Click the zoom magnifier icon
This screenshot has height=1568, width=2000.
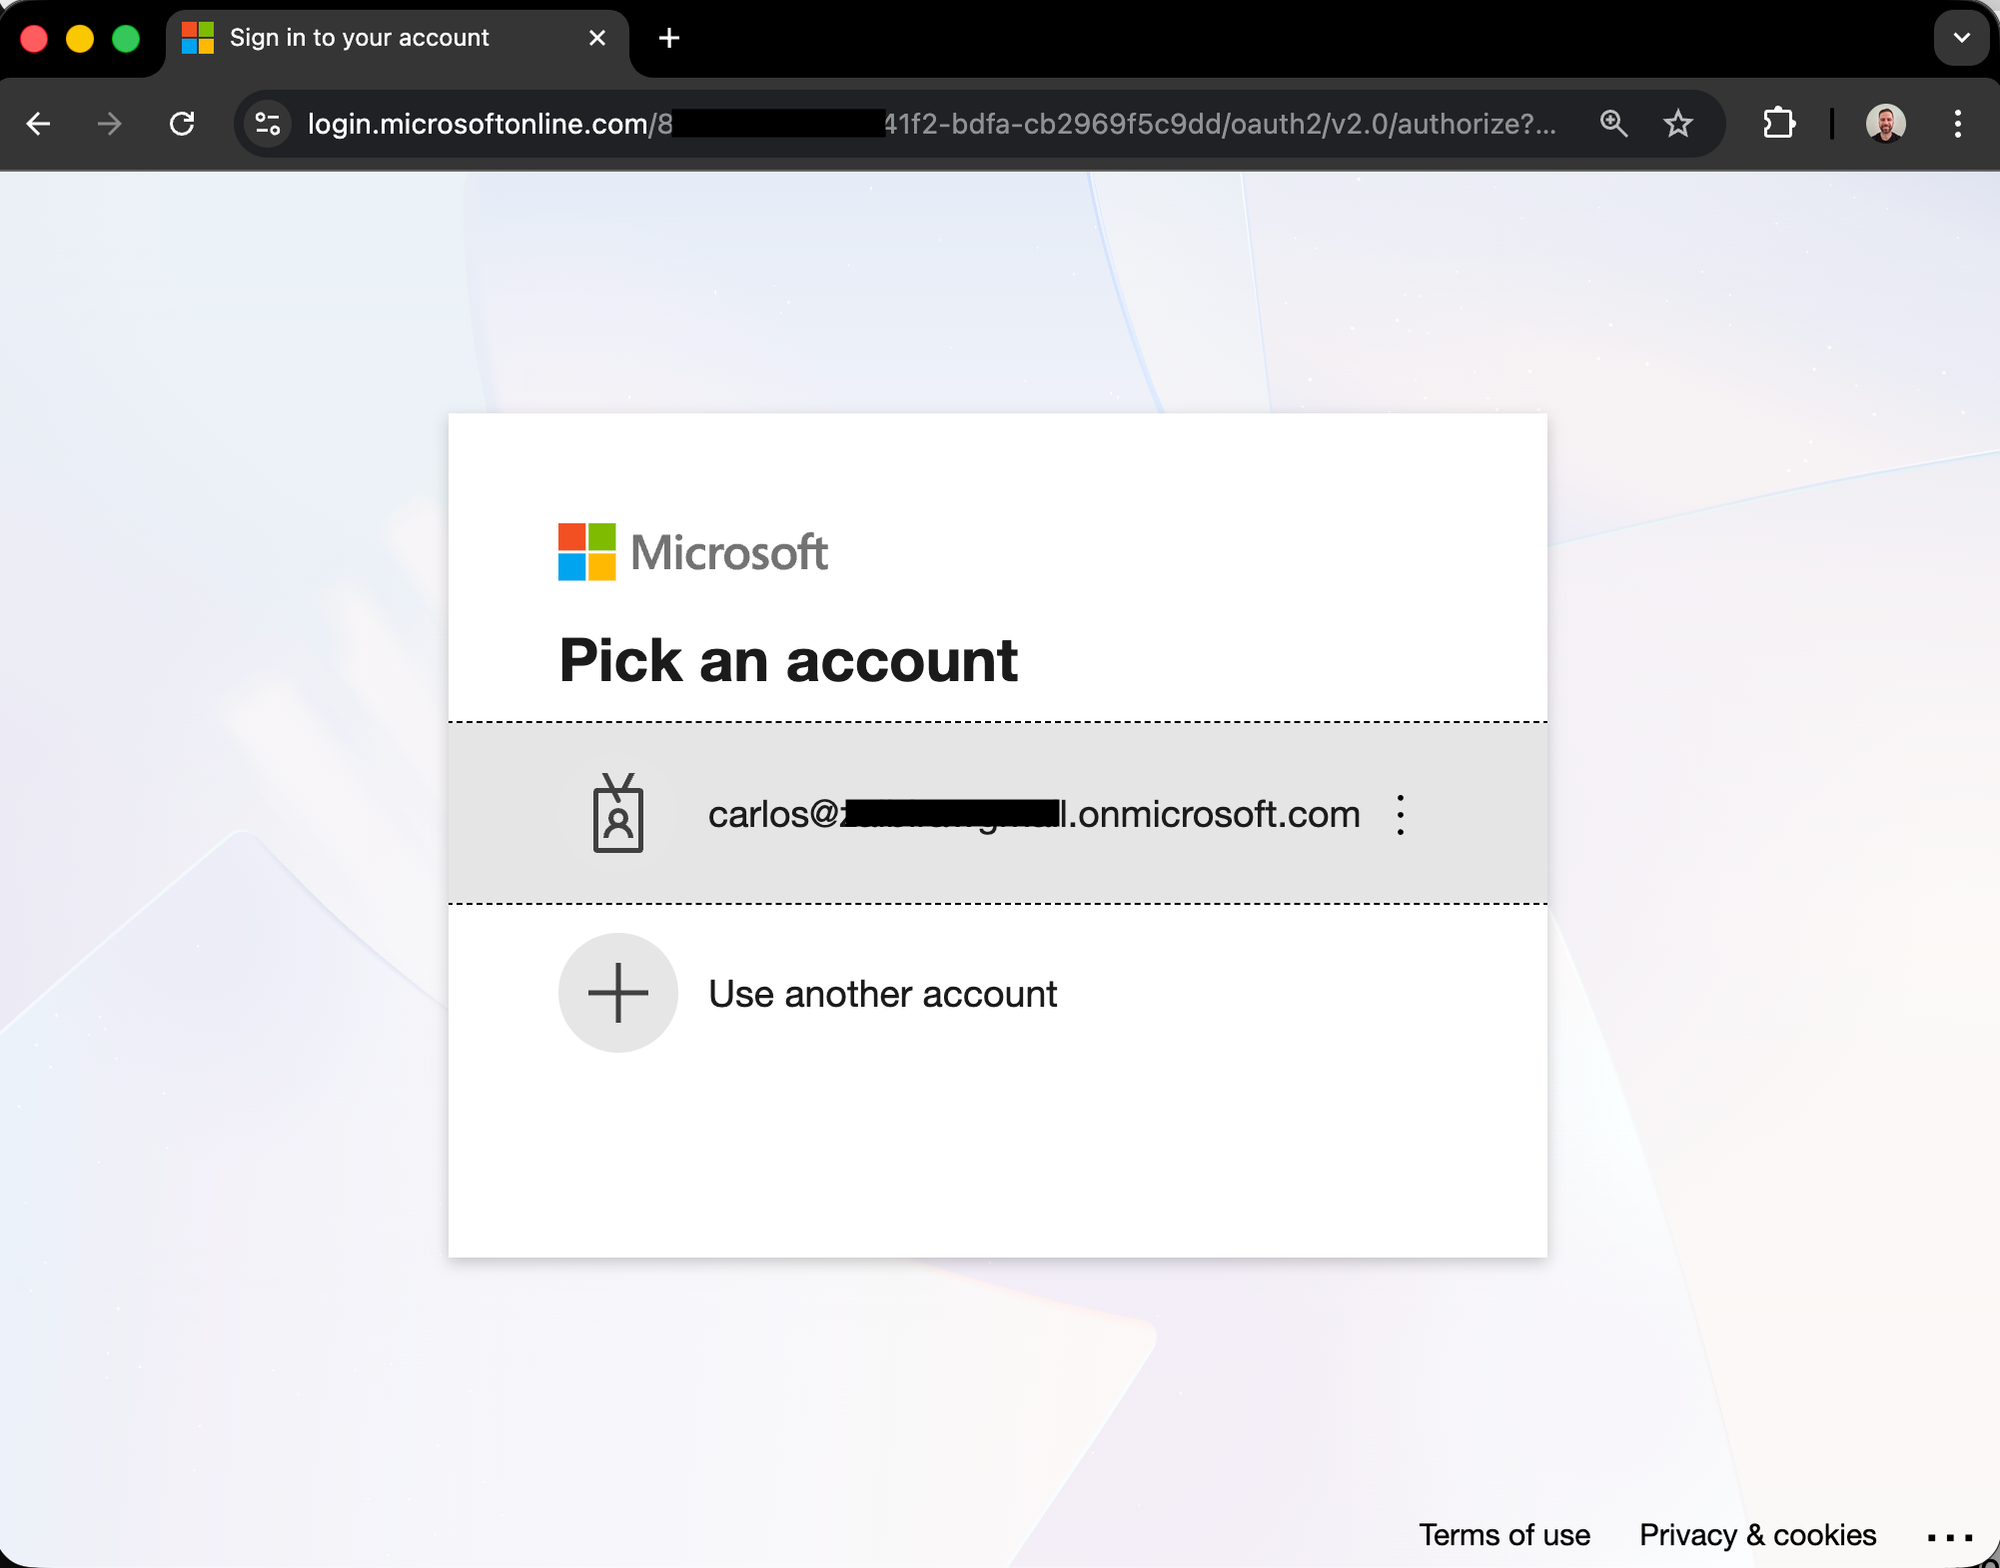point(1613,124)
